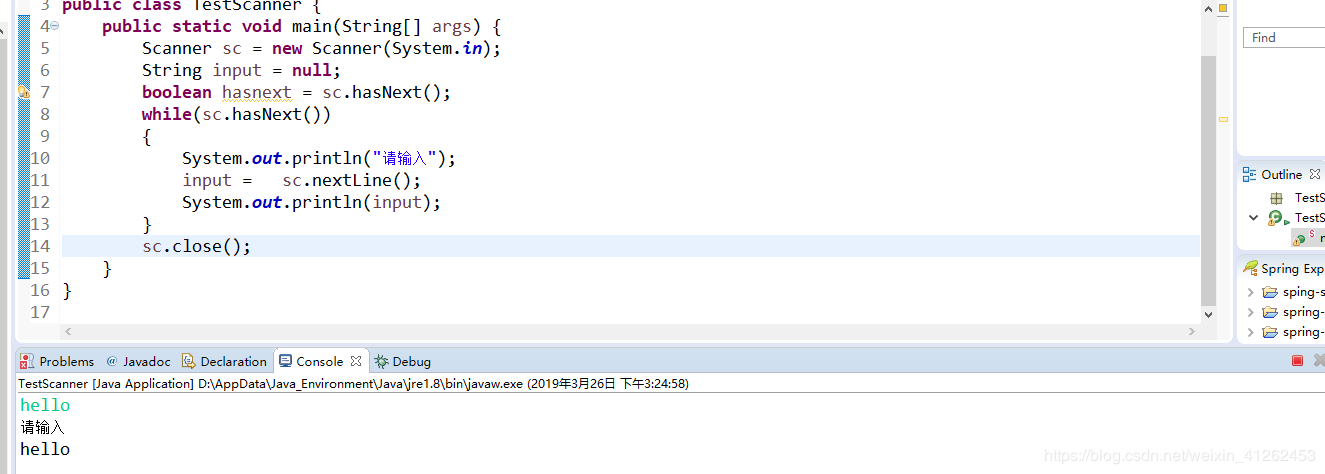Click the Problems tab icon
The image size is (1325, 474).
point(28,361)
